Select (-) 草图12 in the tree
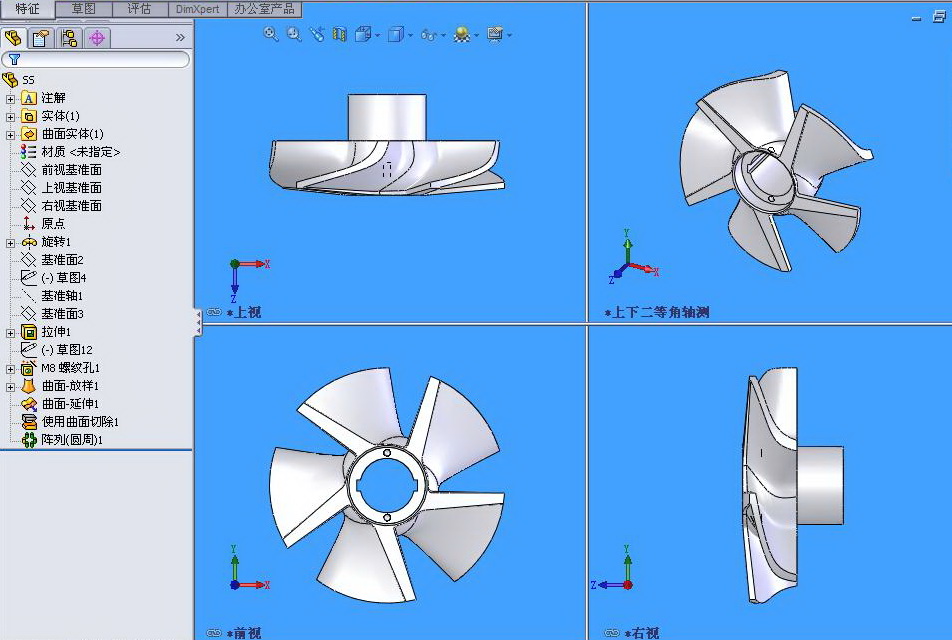The width and height of the screenshot is (952, 640). coord(66,350)
